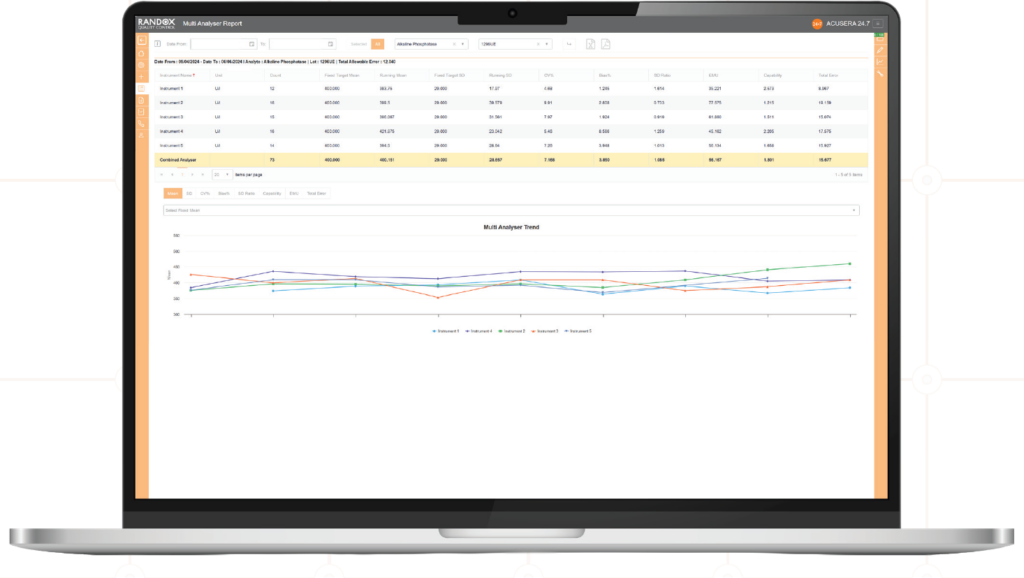Switch to the SD Ratio chart tab
Viewport: 1024px width, 578px height.
click(246, 193)
